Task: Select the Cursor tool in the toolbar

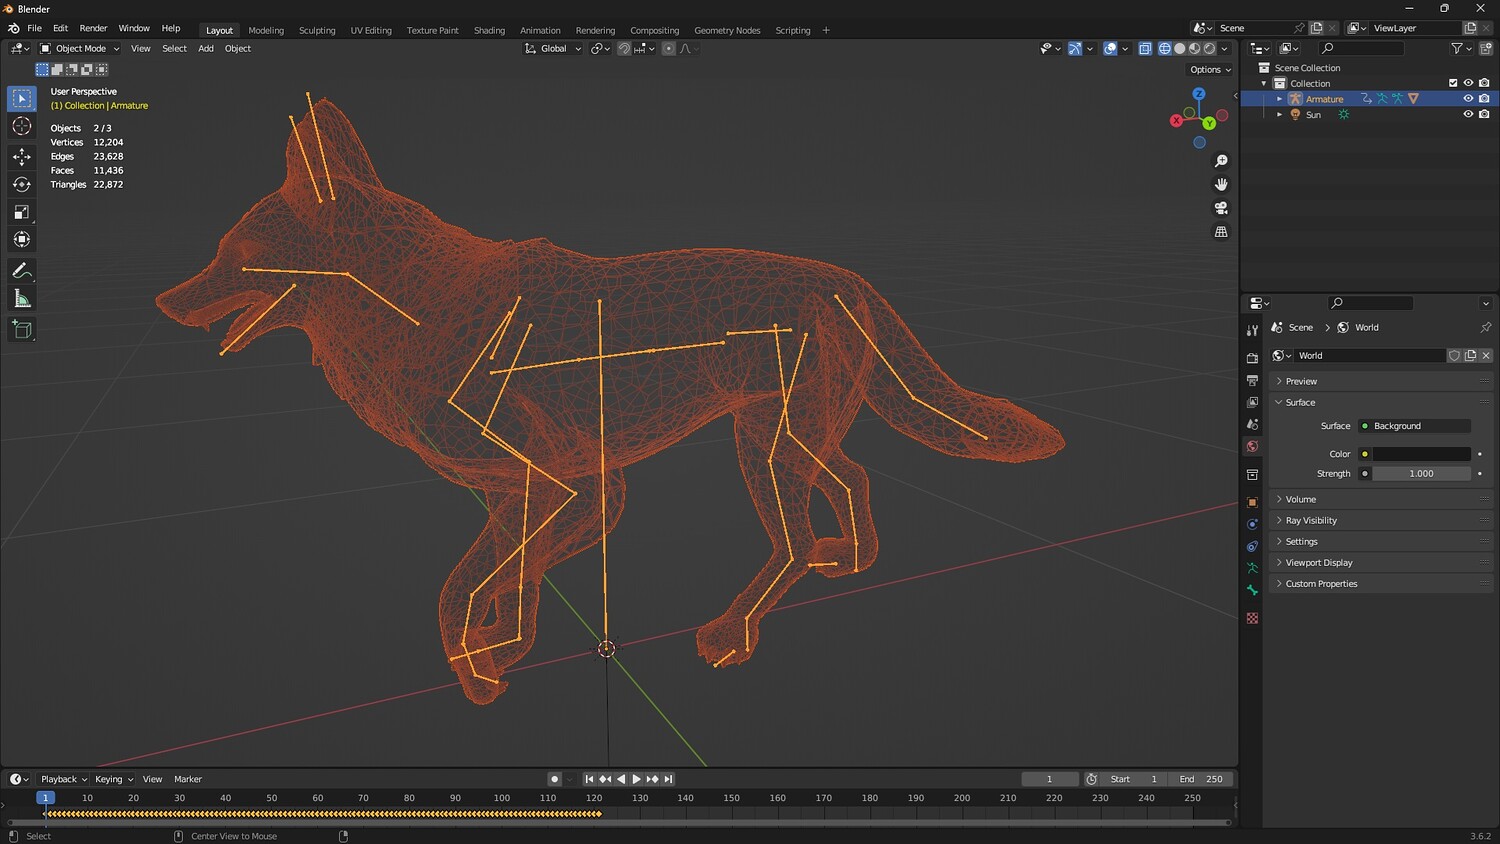Action: 21,126
